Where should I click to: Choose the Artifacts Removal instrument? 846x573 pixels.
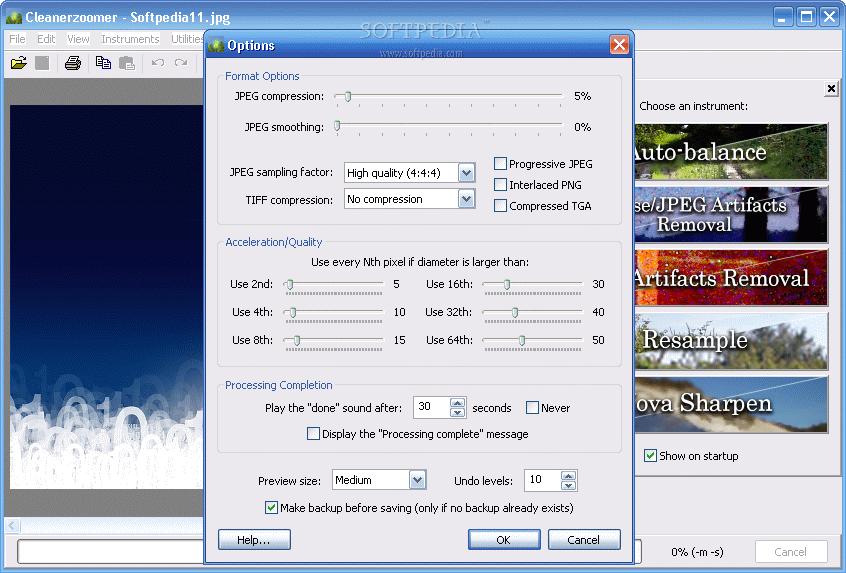tap(731, 278)
